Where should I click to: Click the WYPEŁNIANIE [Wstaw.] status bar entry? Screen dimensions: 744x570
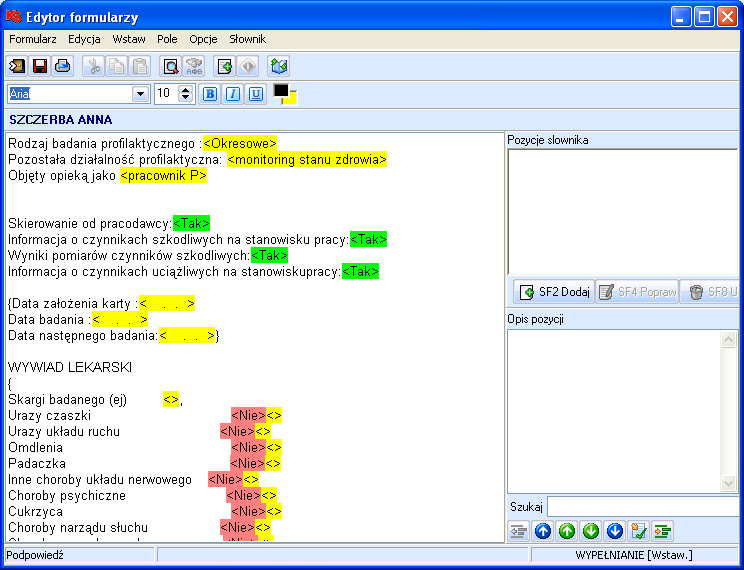634,555
